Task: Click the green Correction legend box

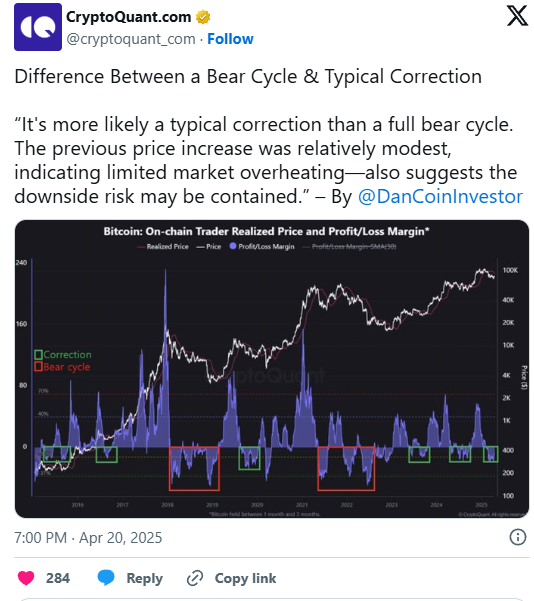Action: tap(38, 354)
